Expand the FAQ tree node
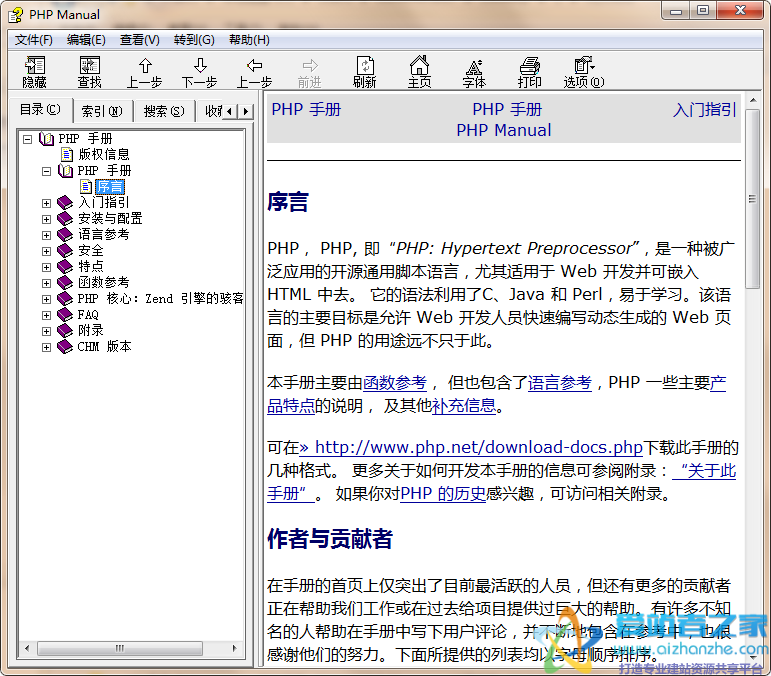Viewport: 771px width, 676px height. click(x=46, y=315)
